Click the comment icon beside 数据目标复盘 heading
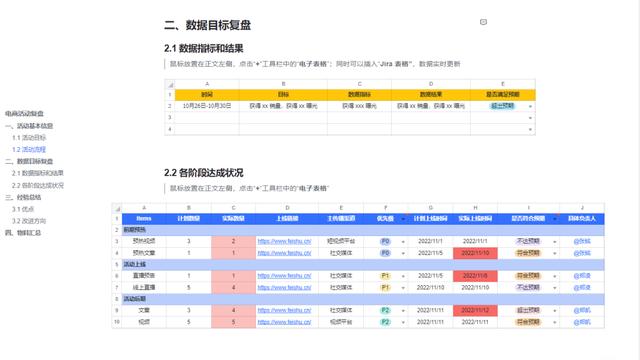The image size is (640, 360). tap(483, 22)
